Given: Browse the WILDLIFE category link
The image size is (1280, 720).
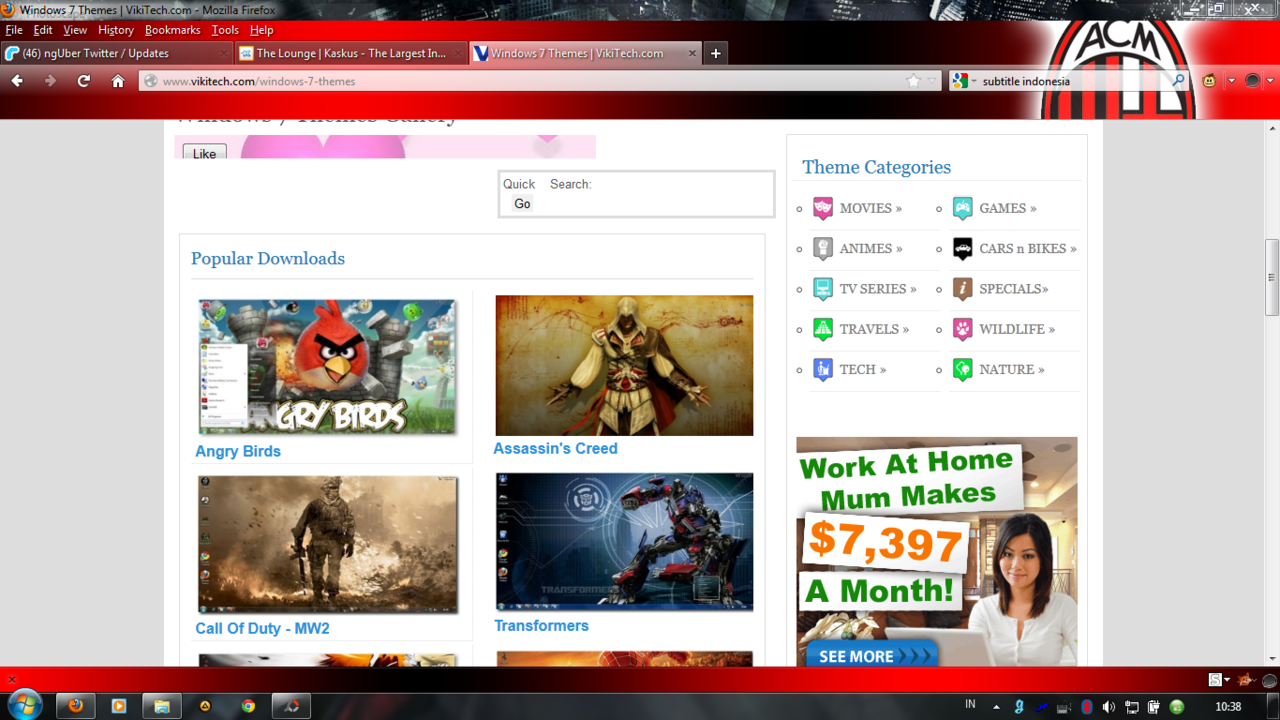Looking at the screenshot, I should 1017,329.
